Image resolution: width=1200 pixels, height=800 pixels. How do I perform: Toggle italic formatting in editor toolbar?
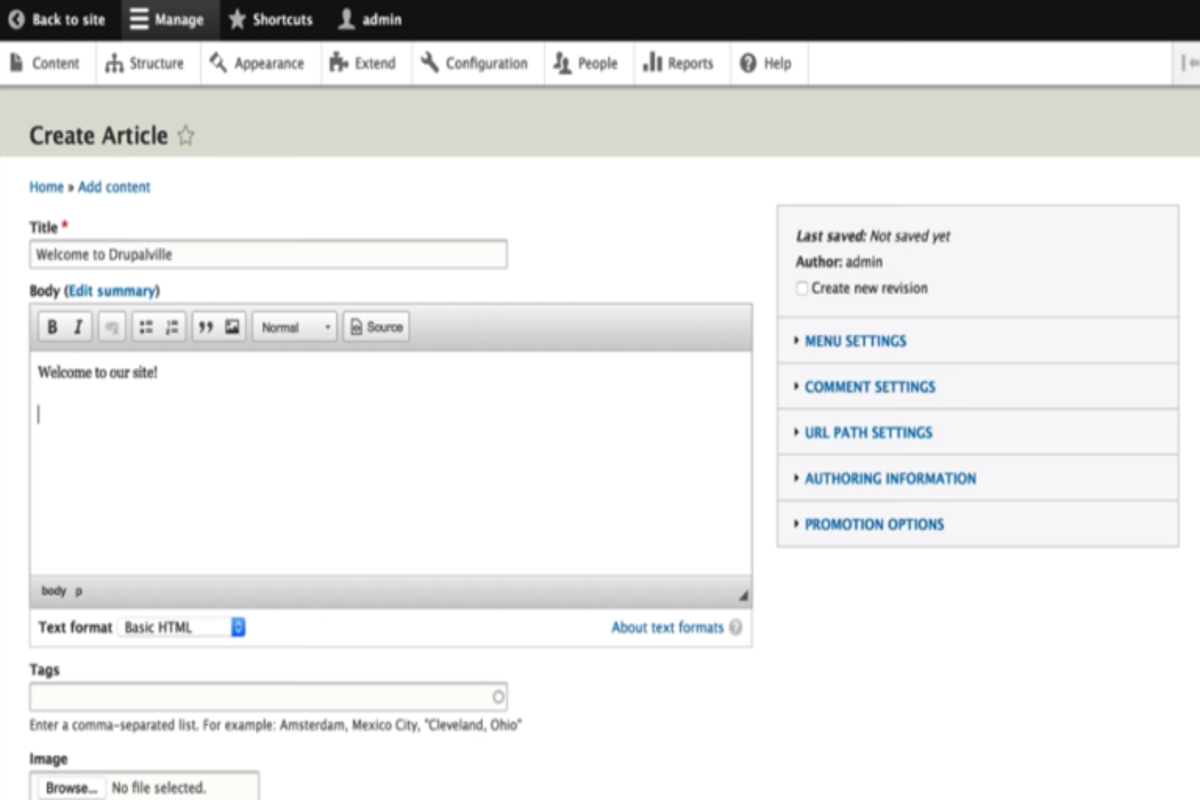click(78, 327)
